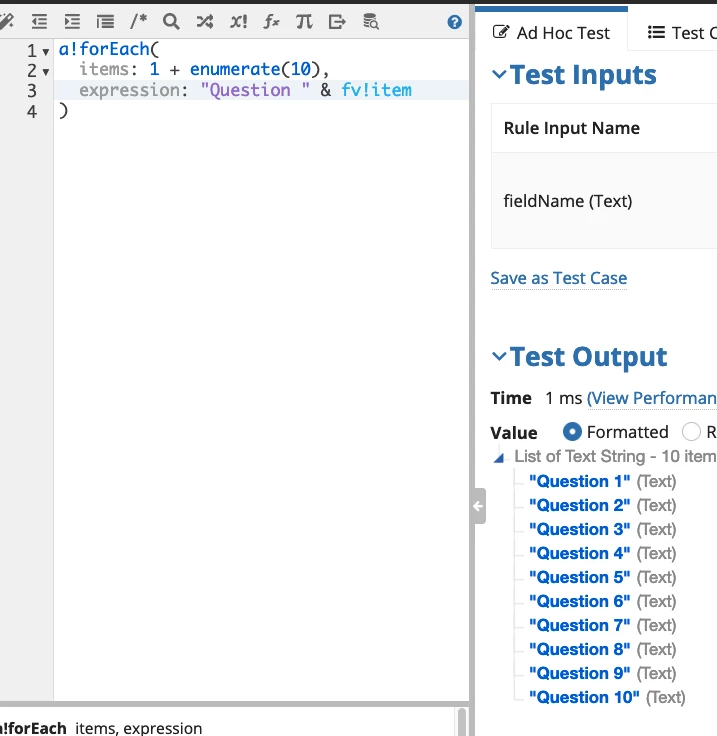Click the enumerate function on line 2
Screen dimensions: 717x736
[x=235, y=69]
